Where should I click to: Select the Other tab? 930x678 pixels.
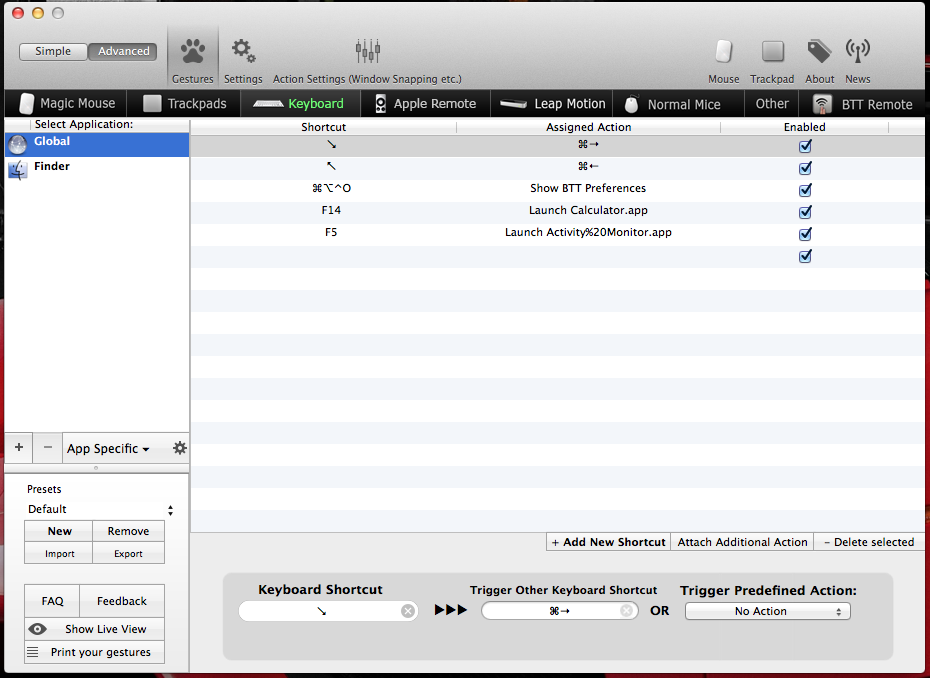point(772,104)
